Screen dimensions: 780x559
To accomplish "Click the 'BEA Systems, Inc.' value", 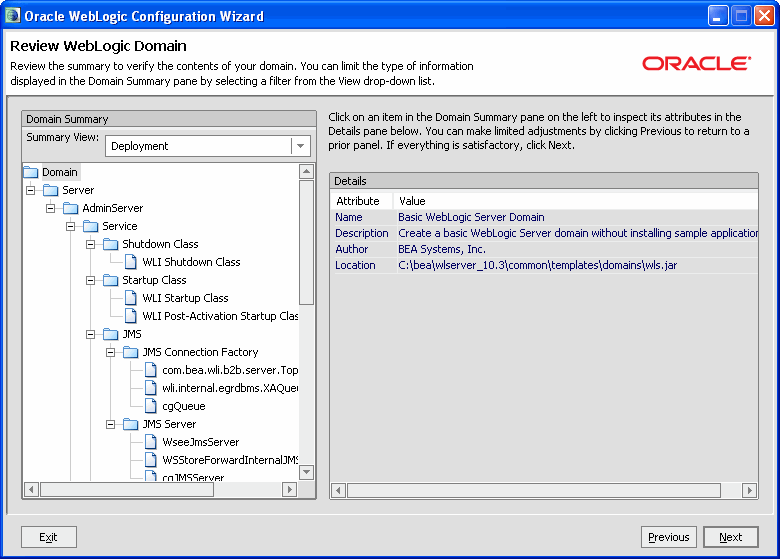I will coord(442,249).
